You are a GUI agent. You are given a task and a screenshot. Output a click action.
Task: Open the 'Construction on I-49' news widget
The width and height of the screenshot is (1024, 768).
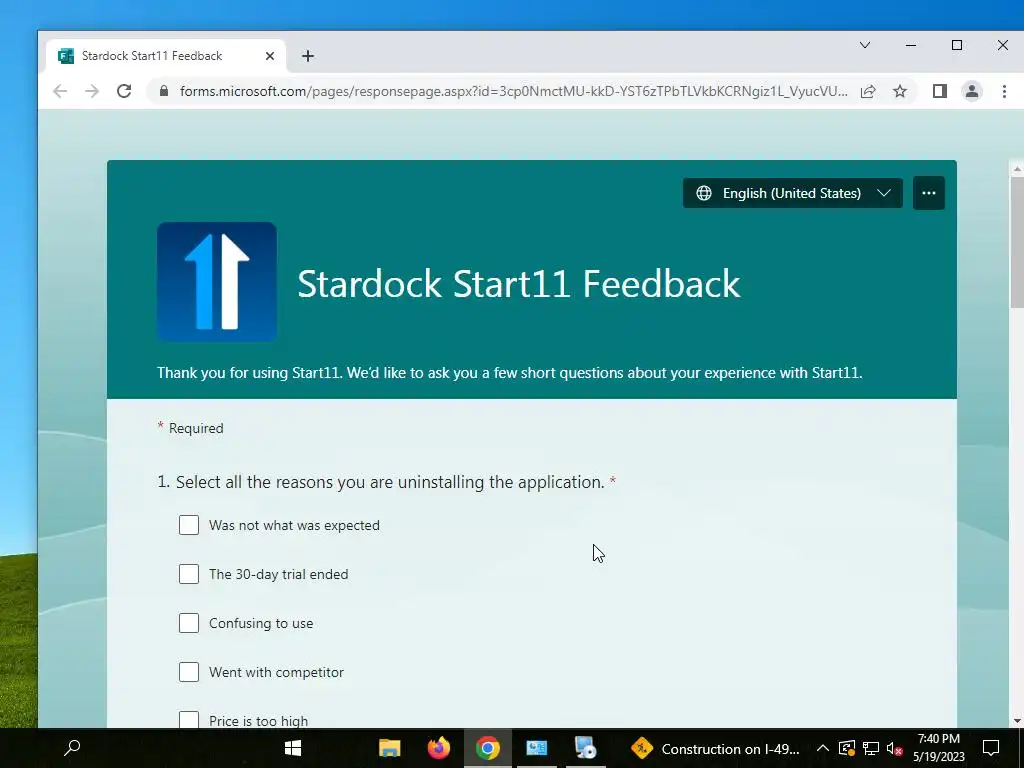pyautogui.click(x=716, y=748)
